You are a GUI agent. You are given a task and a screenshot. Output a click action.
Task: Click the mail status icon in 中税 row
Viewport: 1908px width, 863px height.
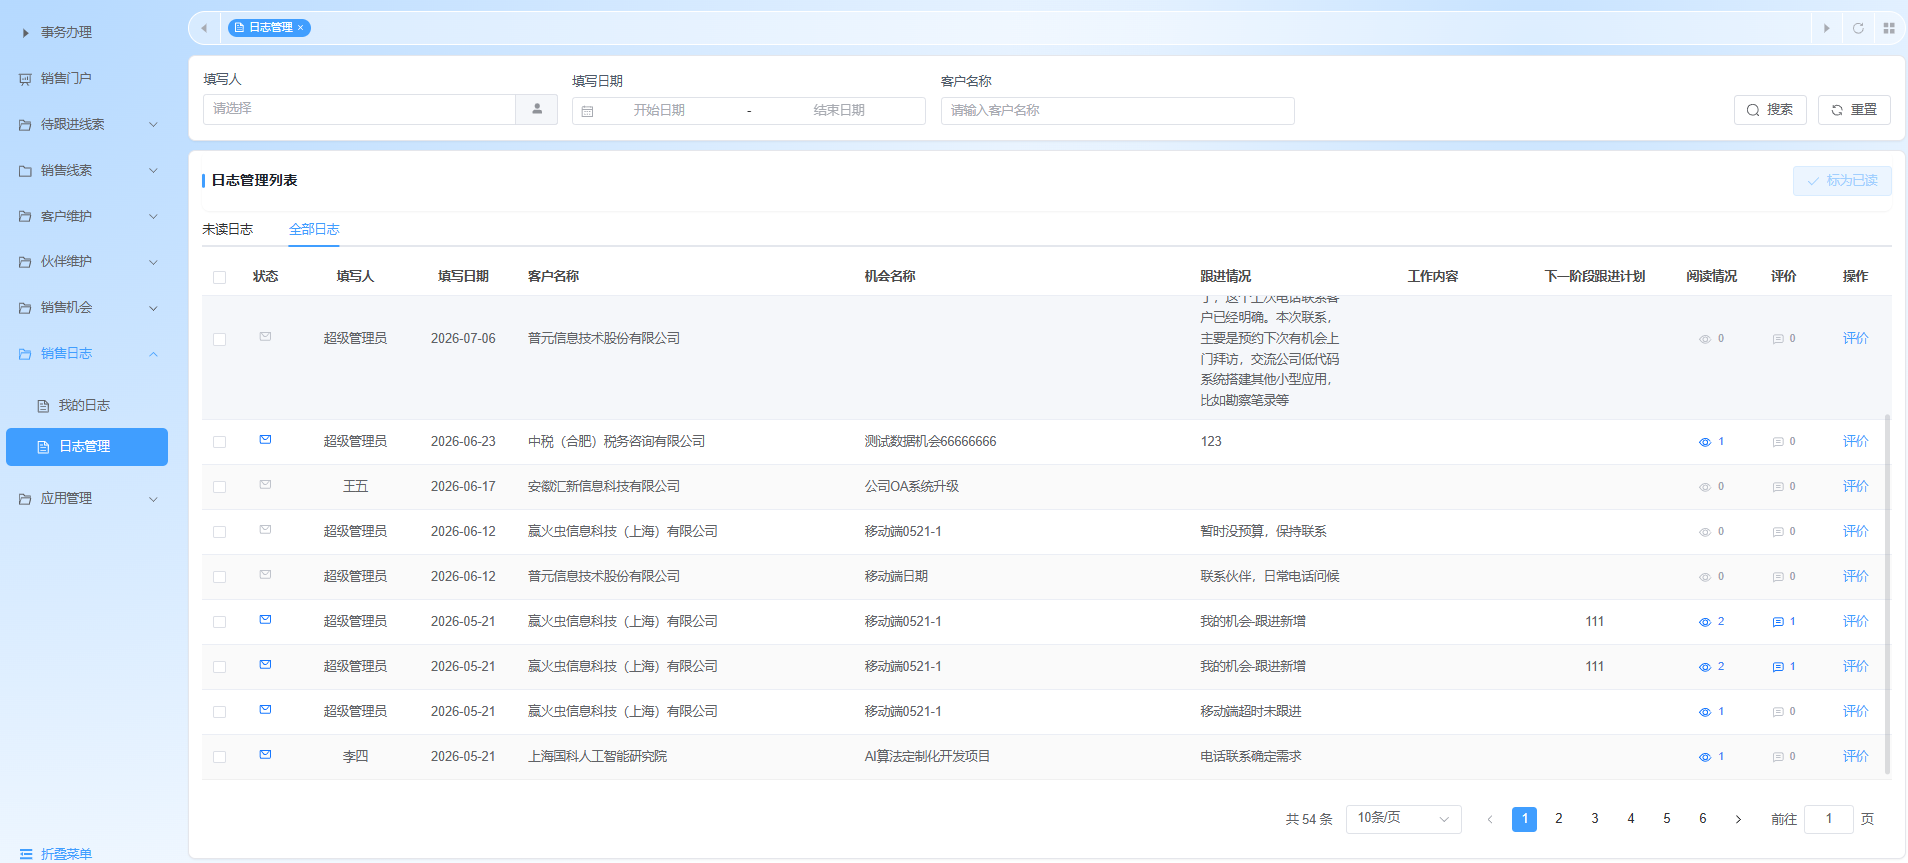pyautogui.click(x=265, y=440)
